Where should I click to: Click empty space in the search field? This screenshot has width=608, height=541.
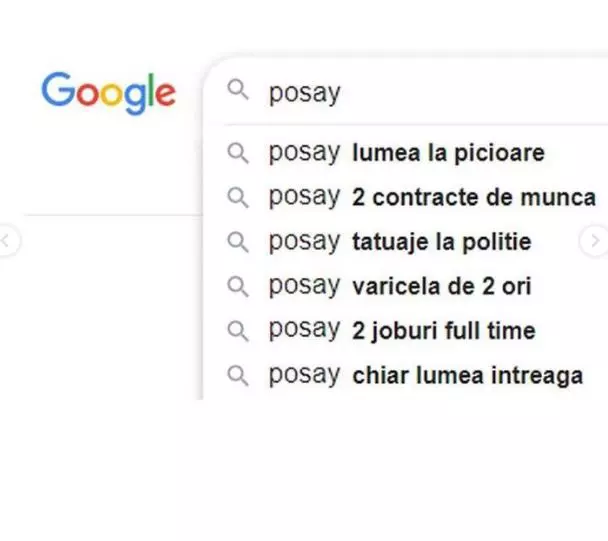point(470,92)
